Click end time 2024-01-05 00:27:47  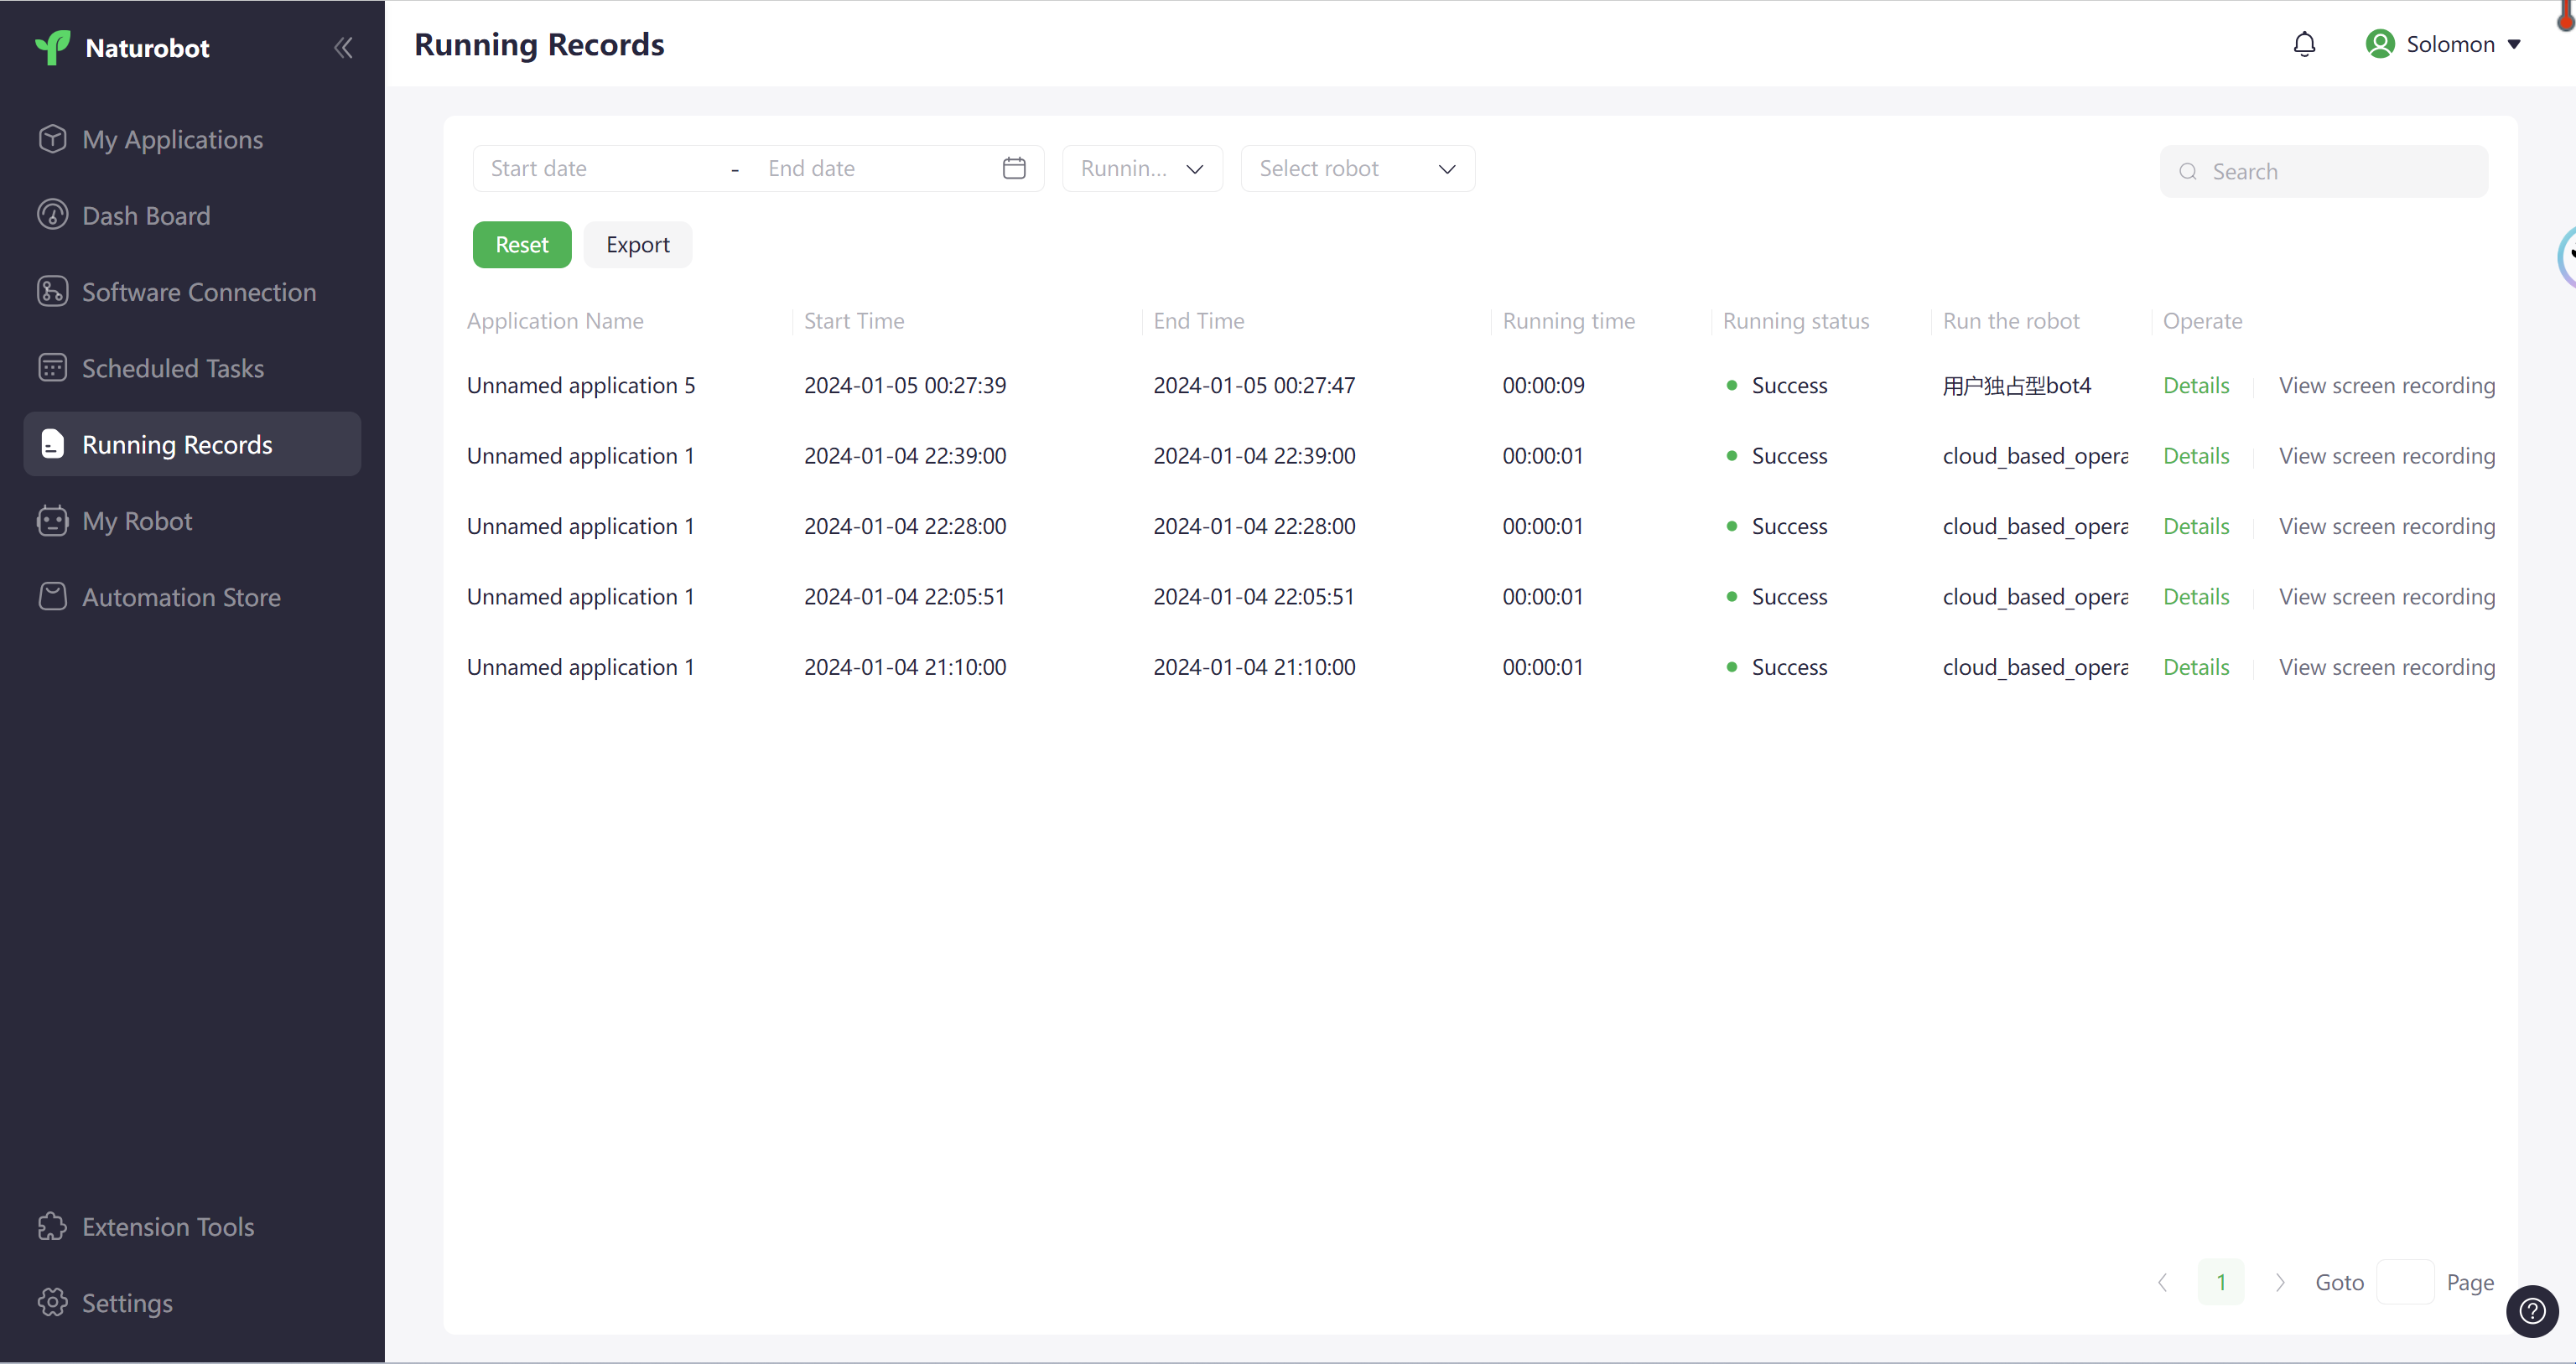[x=1254, y=385]
